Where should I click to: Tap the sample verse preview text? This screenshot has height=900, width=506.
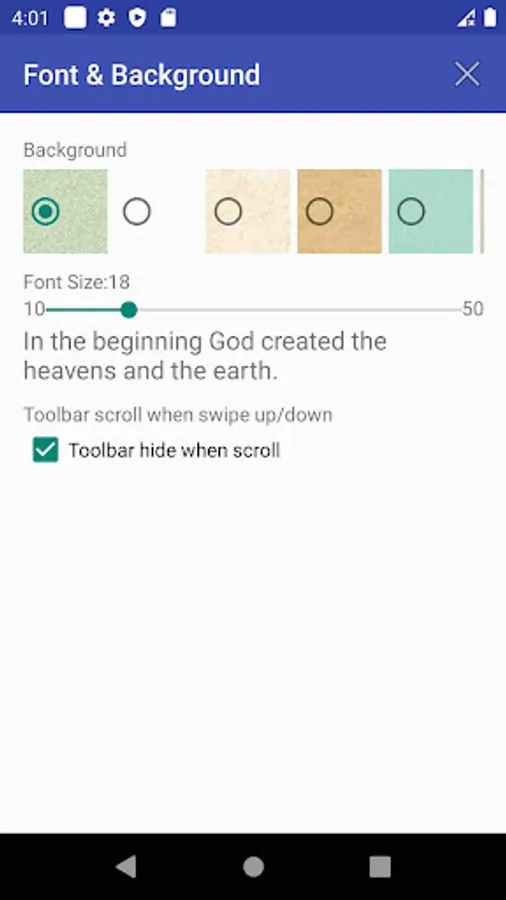205,356
